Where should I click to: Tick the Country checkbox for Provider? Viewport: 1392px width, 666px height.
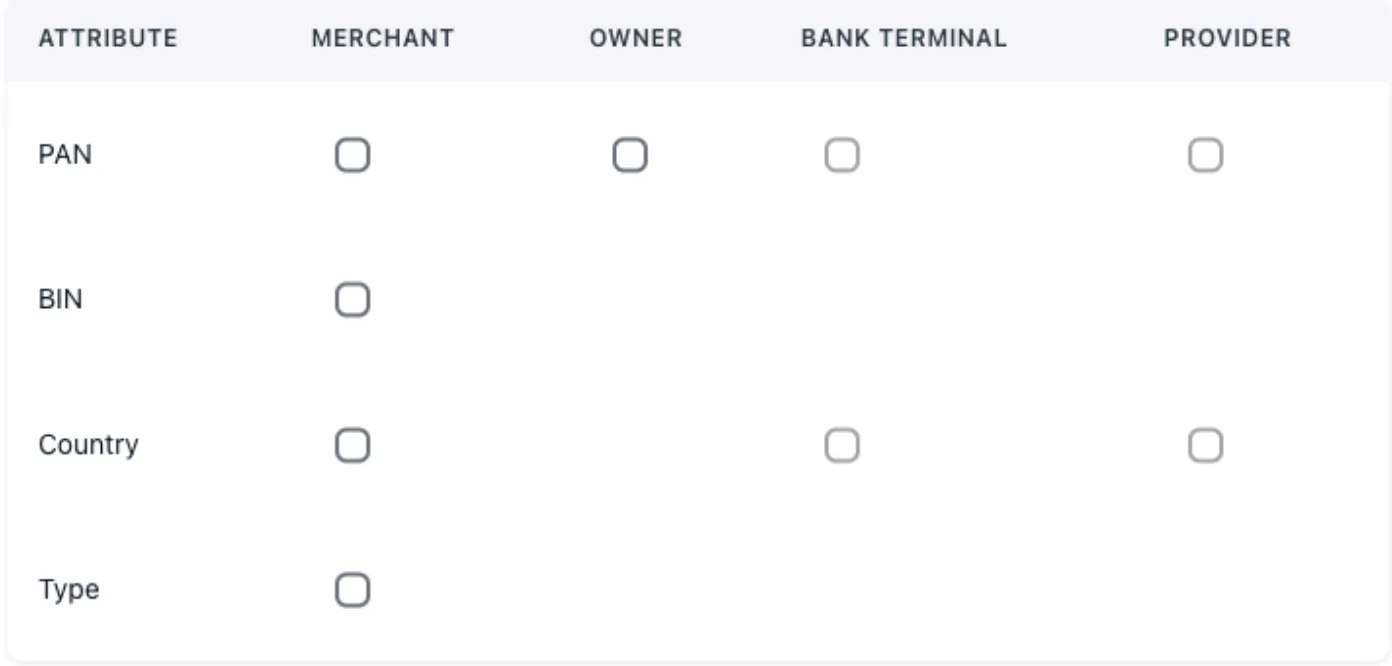coord(1205,445)
